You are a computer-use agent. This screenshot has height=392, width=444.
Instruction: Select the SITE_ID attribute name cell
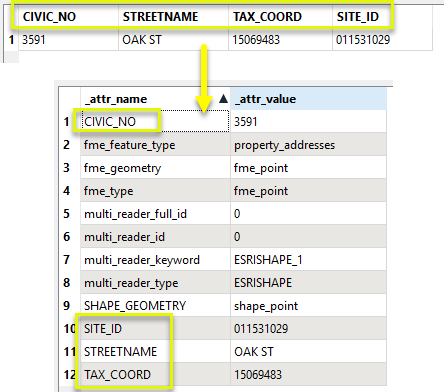(x=155, y=329)
